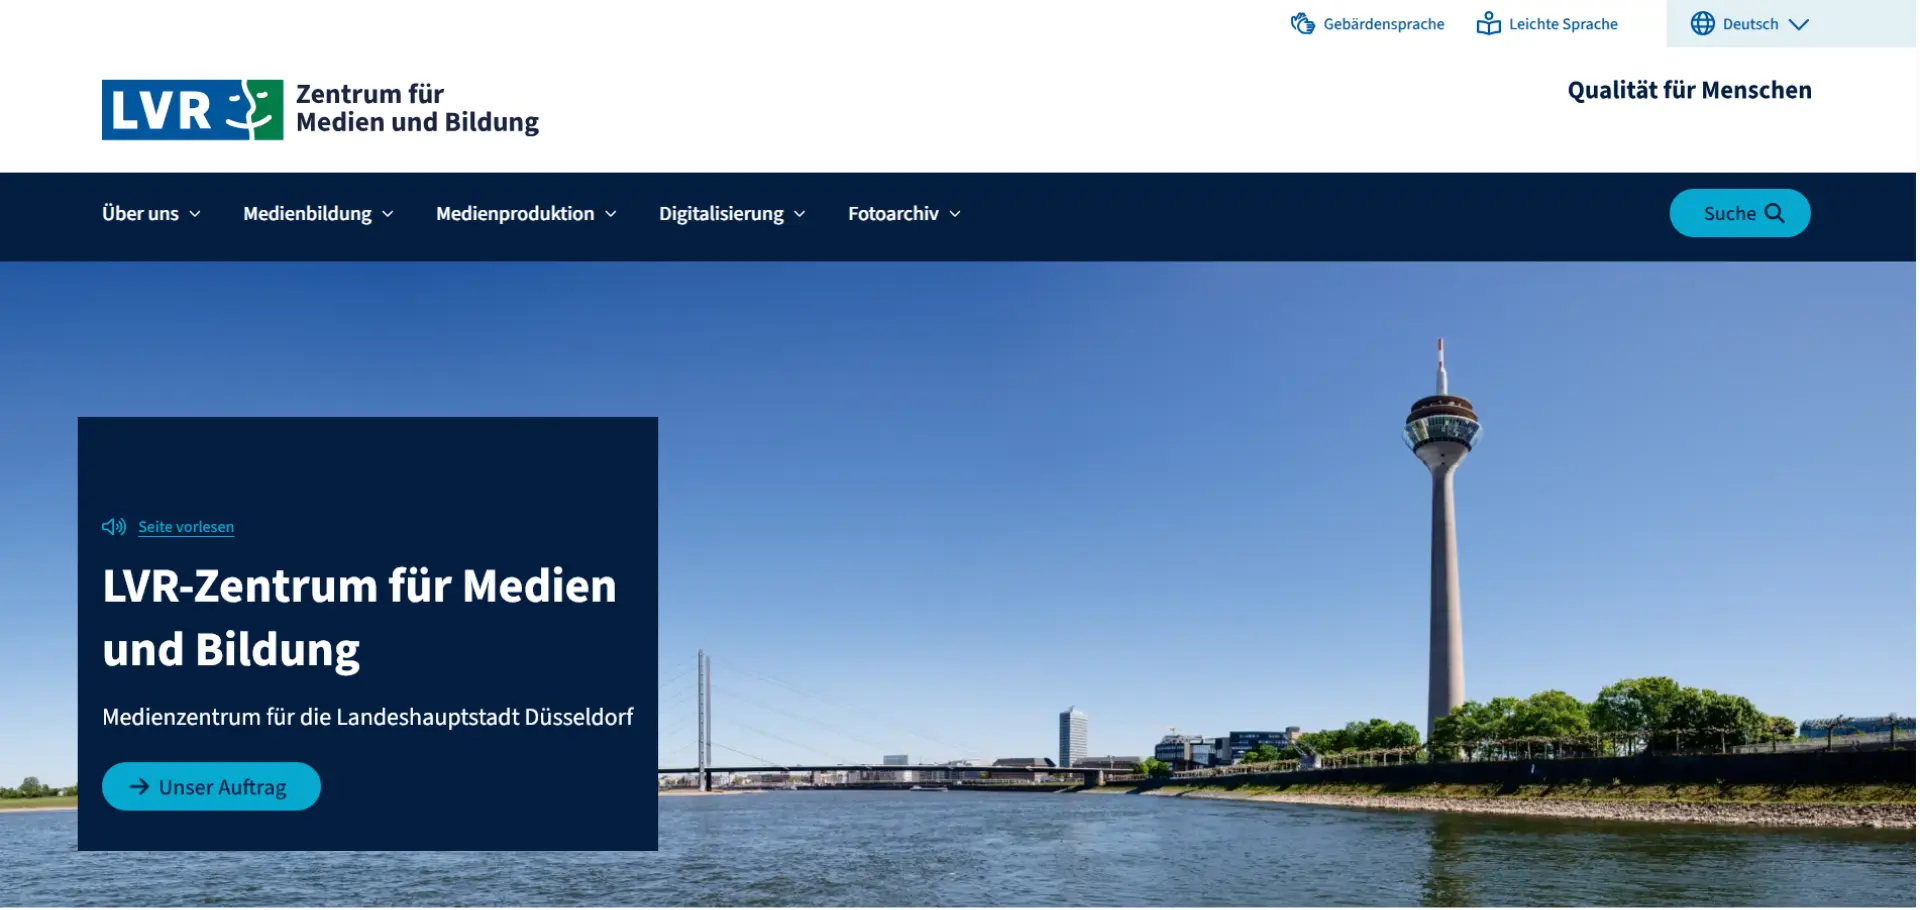Click the Qualität für Menschen slogan
Viewport: 1920px width, 910px height.
1689,90
